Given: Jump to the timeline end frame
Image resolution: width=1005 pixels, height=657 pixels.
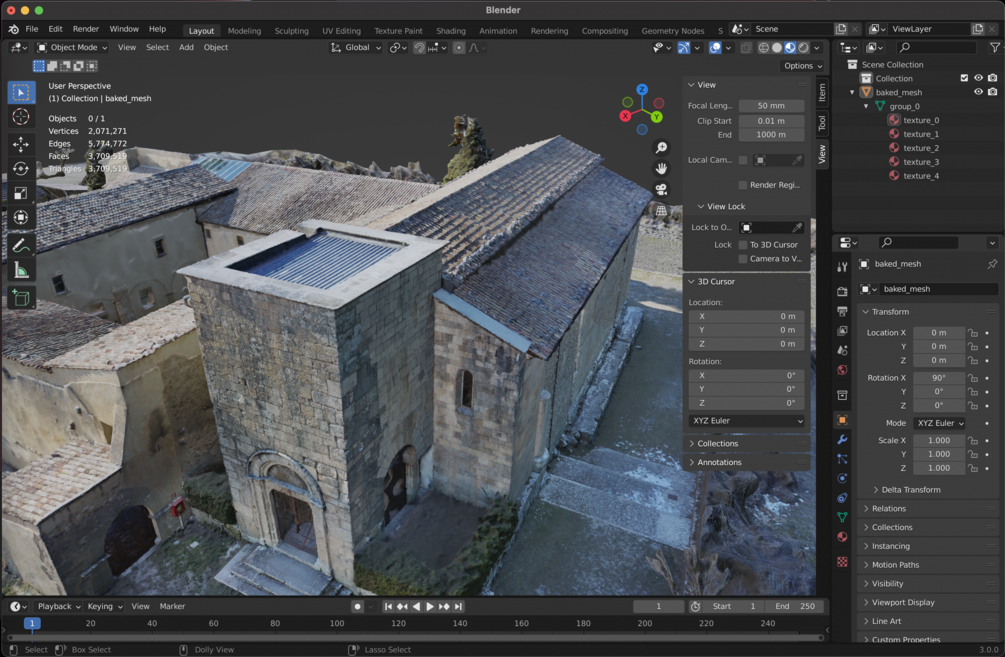Looking at the screenshot, I should (458, 606).
